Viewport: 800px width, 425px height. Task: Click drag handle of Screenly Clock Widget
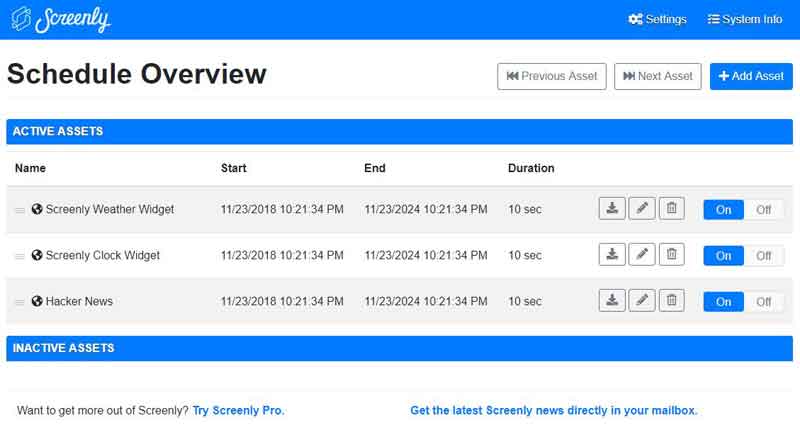point(20,256)
